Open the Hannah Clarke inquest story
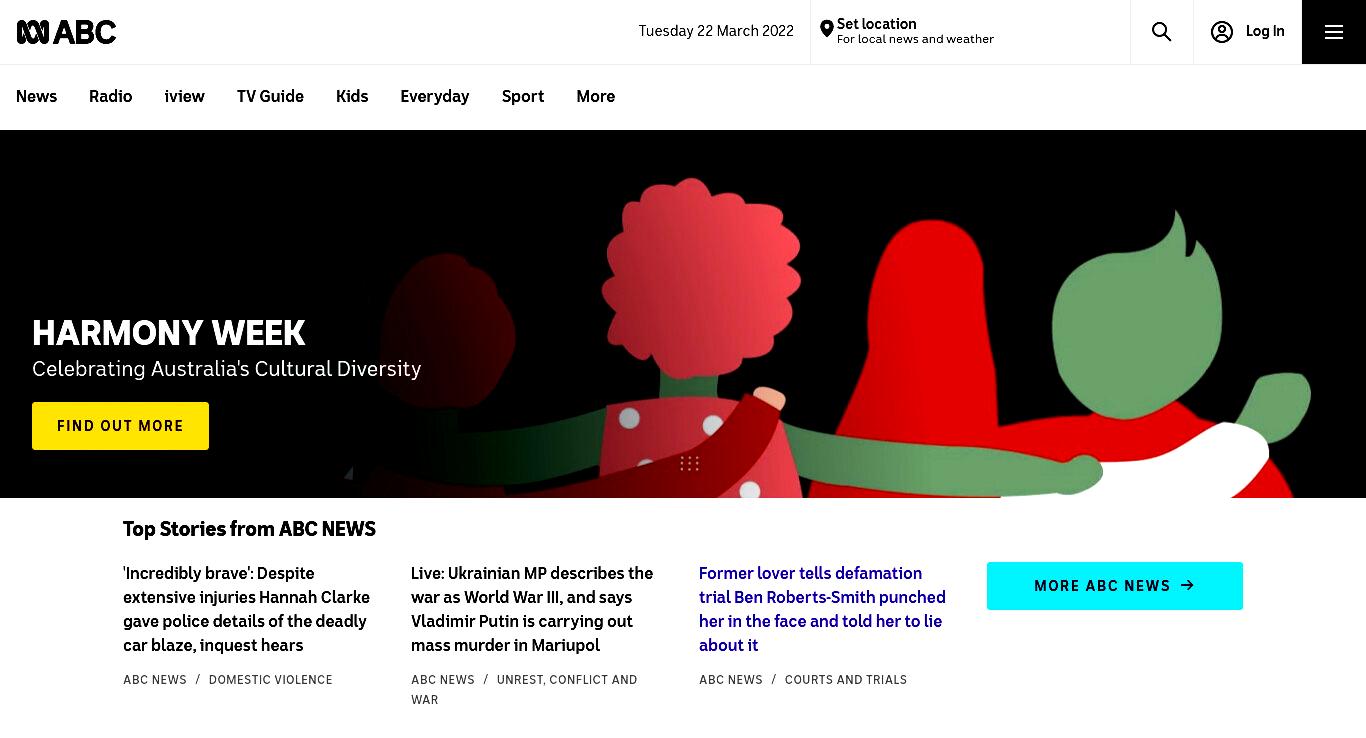The image size is (1366, 738). (x=246, y=609)
